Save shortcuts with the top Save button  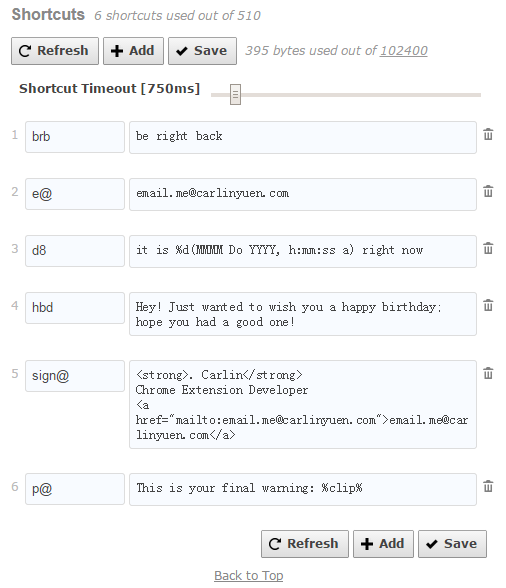point(203,51)
